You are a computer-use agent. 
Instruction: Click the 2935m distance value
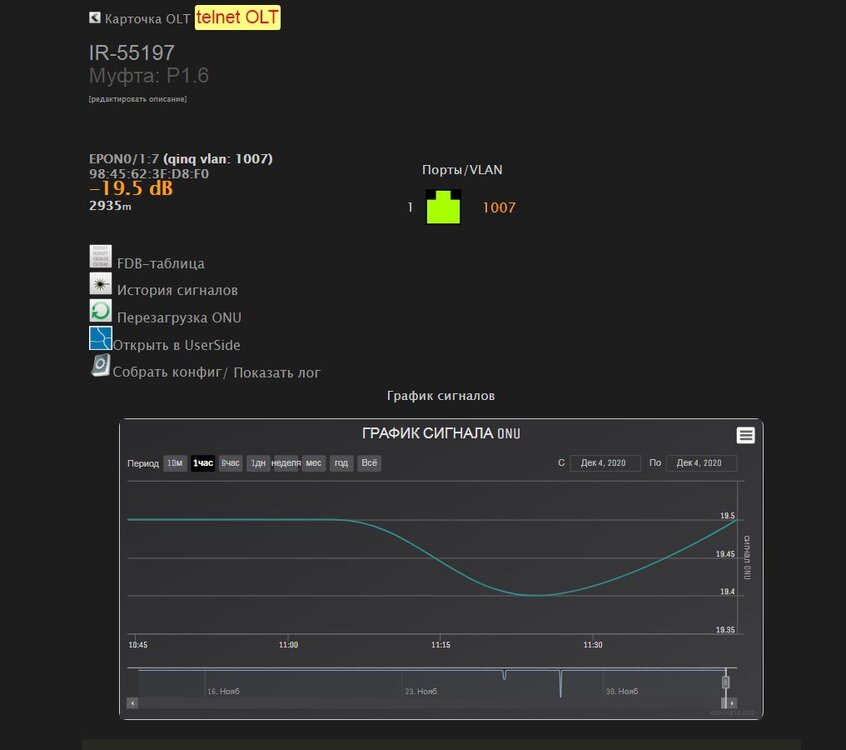click(x=110, y=206)
